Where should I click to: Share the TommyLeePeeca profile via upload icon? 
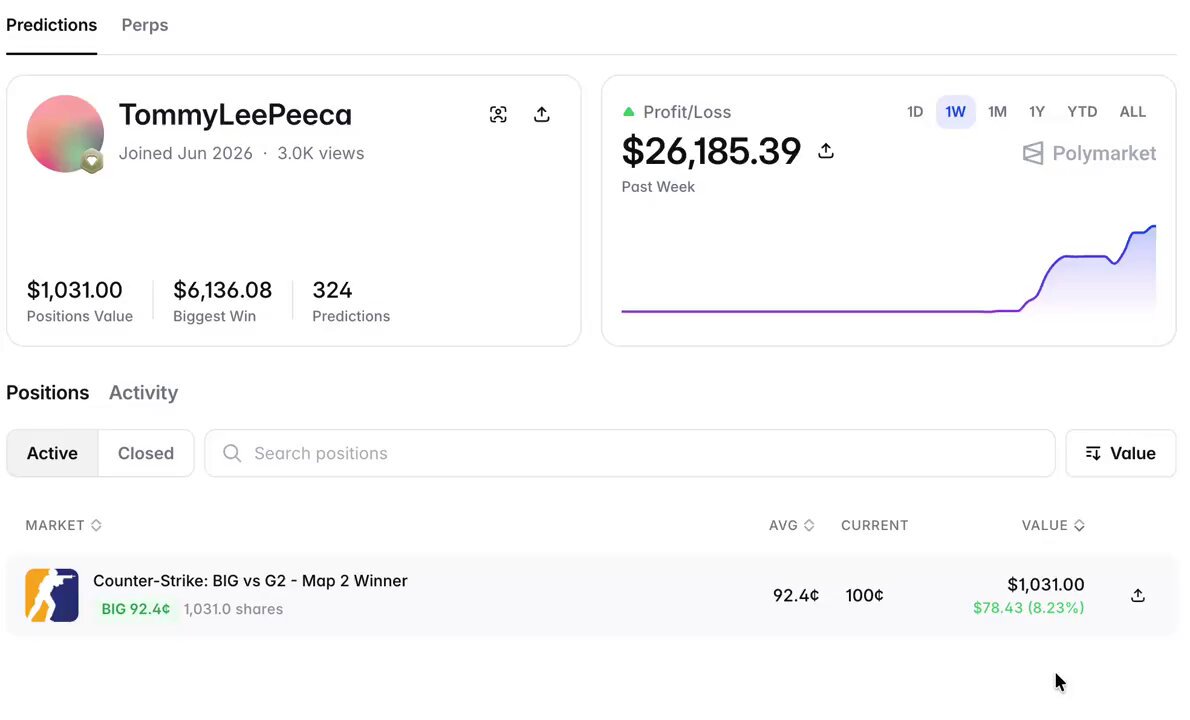tap(541, 115)
